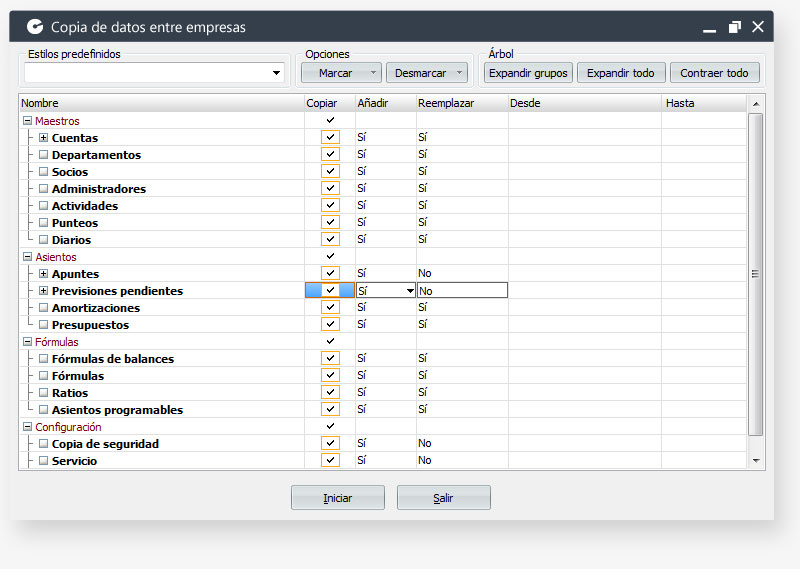The height and width of the screenshot is (569, 800).
Task: Click the small square icon beside Socios
Action: pyautogui.click(x=43, y=172)
